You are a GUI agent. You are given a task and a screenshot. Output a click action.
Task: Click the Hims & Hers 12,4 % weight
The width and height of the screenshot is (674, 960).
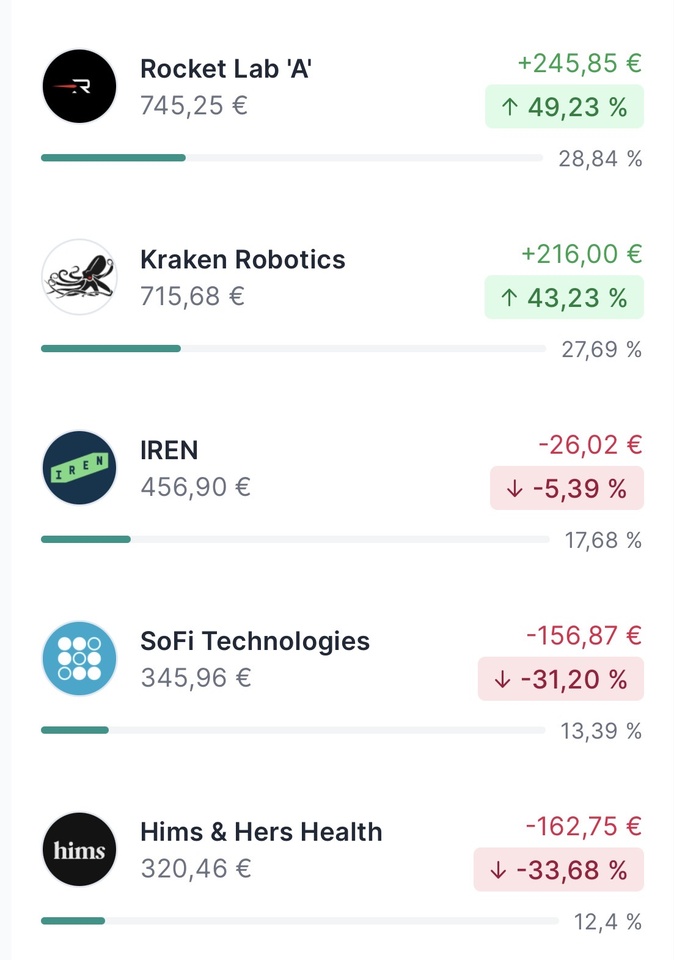tap(607, 922)
